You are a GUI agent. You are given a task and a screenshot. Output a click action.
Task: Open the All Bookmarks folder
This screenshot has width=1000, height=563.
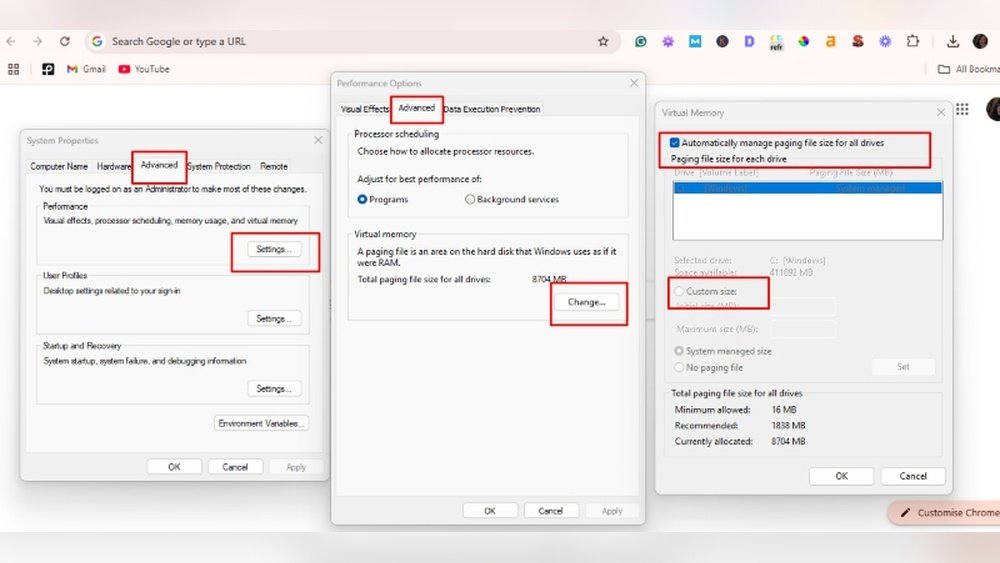point(967,69)
